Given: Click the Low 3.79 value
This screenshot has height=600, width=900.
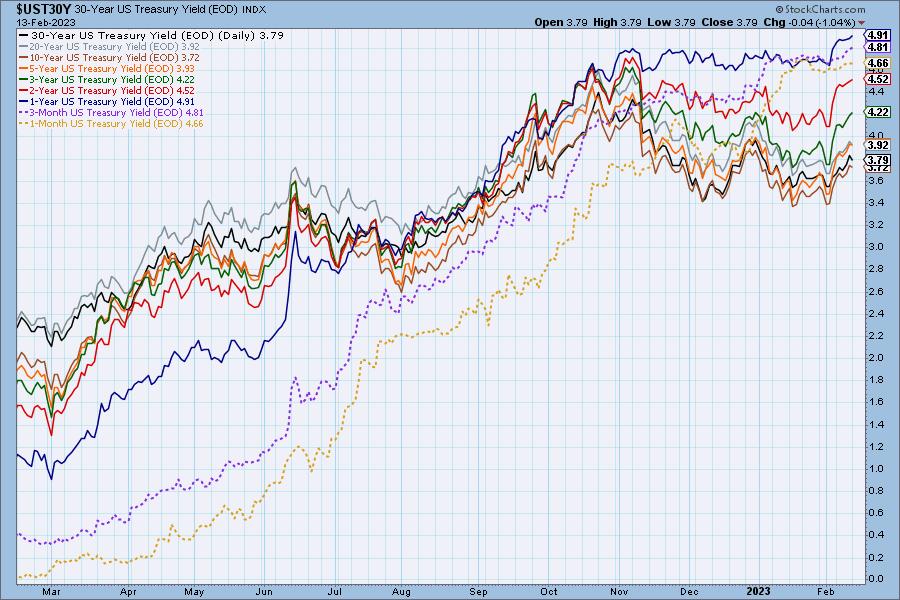Looking at the screenshot, I should pos(671,22).
